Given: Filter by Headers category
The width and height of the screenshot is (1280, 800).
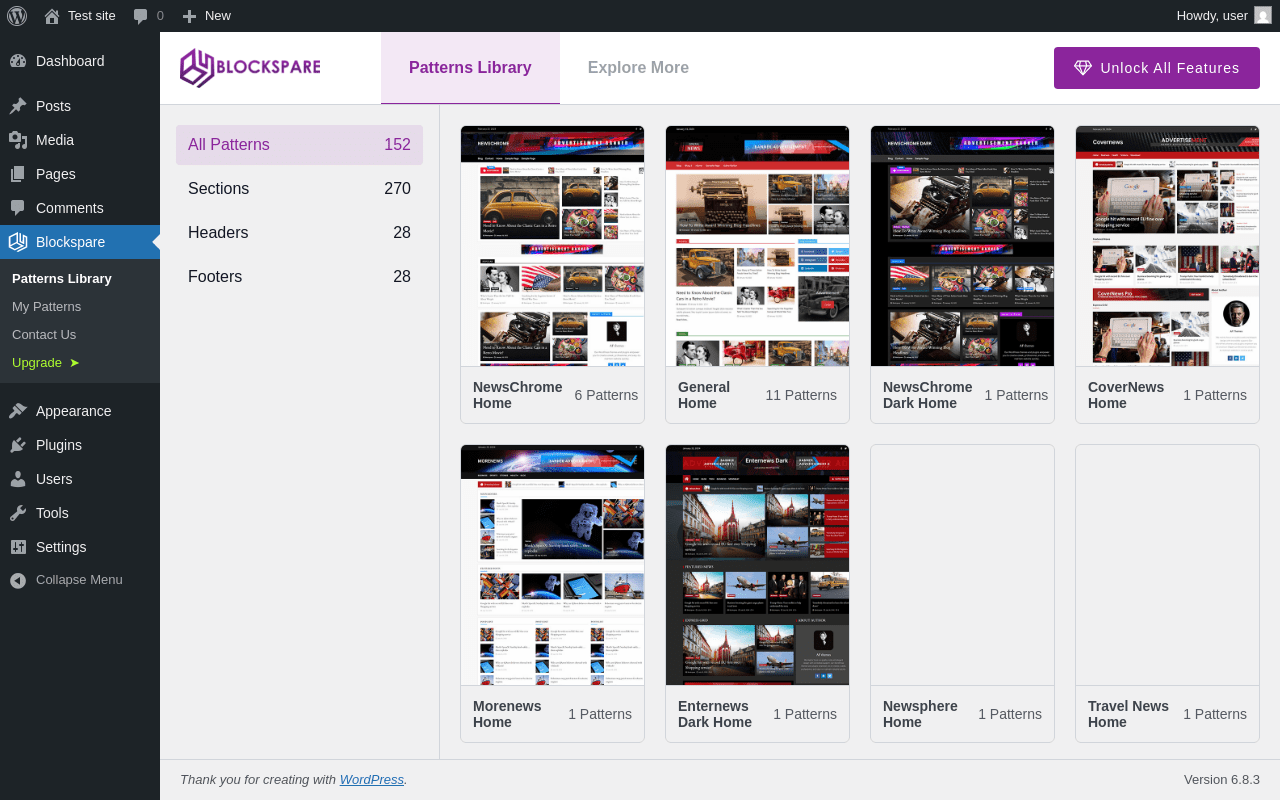Looking at the screenshot, I should [299, 233].
